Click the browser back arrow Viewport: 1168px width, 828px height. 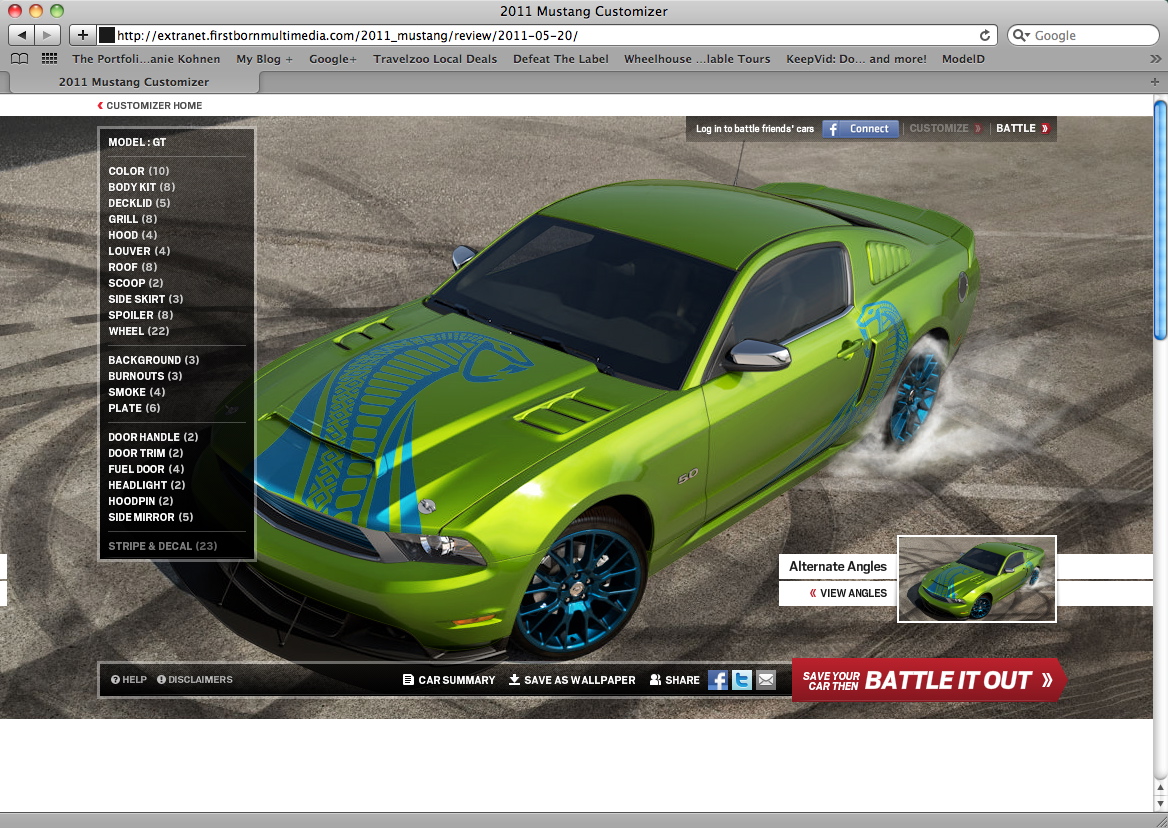click(x=22, y=35)
